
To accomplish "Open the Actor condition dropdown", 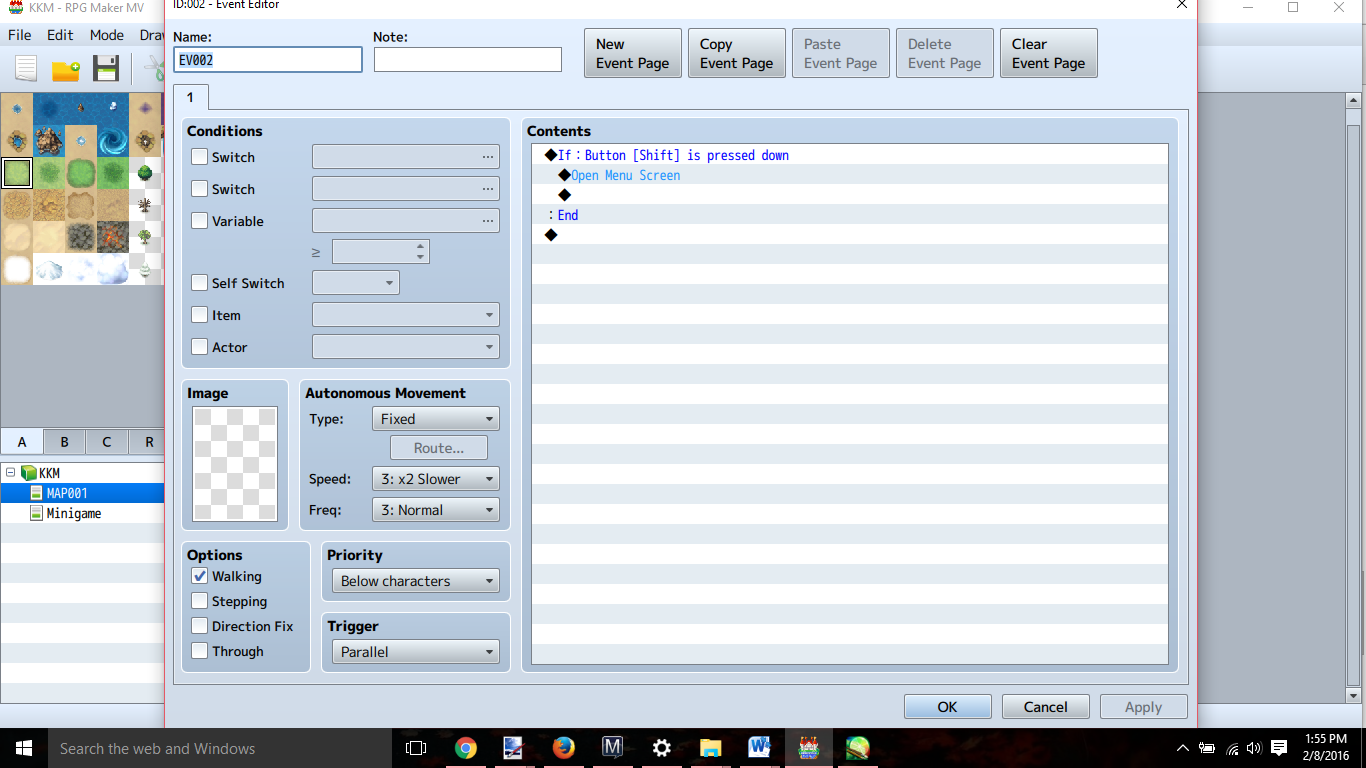I will pos(406,347).
